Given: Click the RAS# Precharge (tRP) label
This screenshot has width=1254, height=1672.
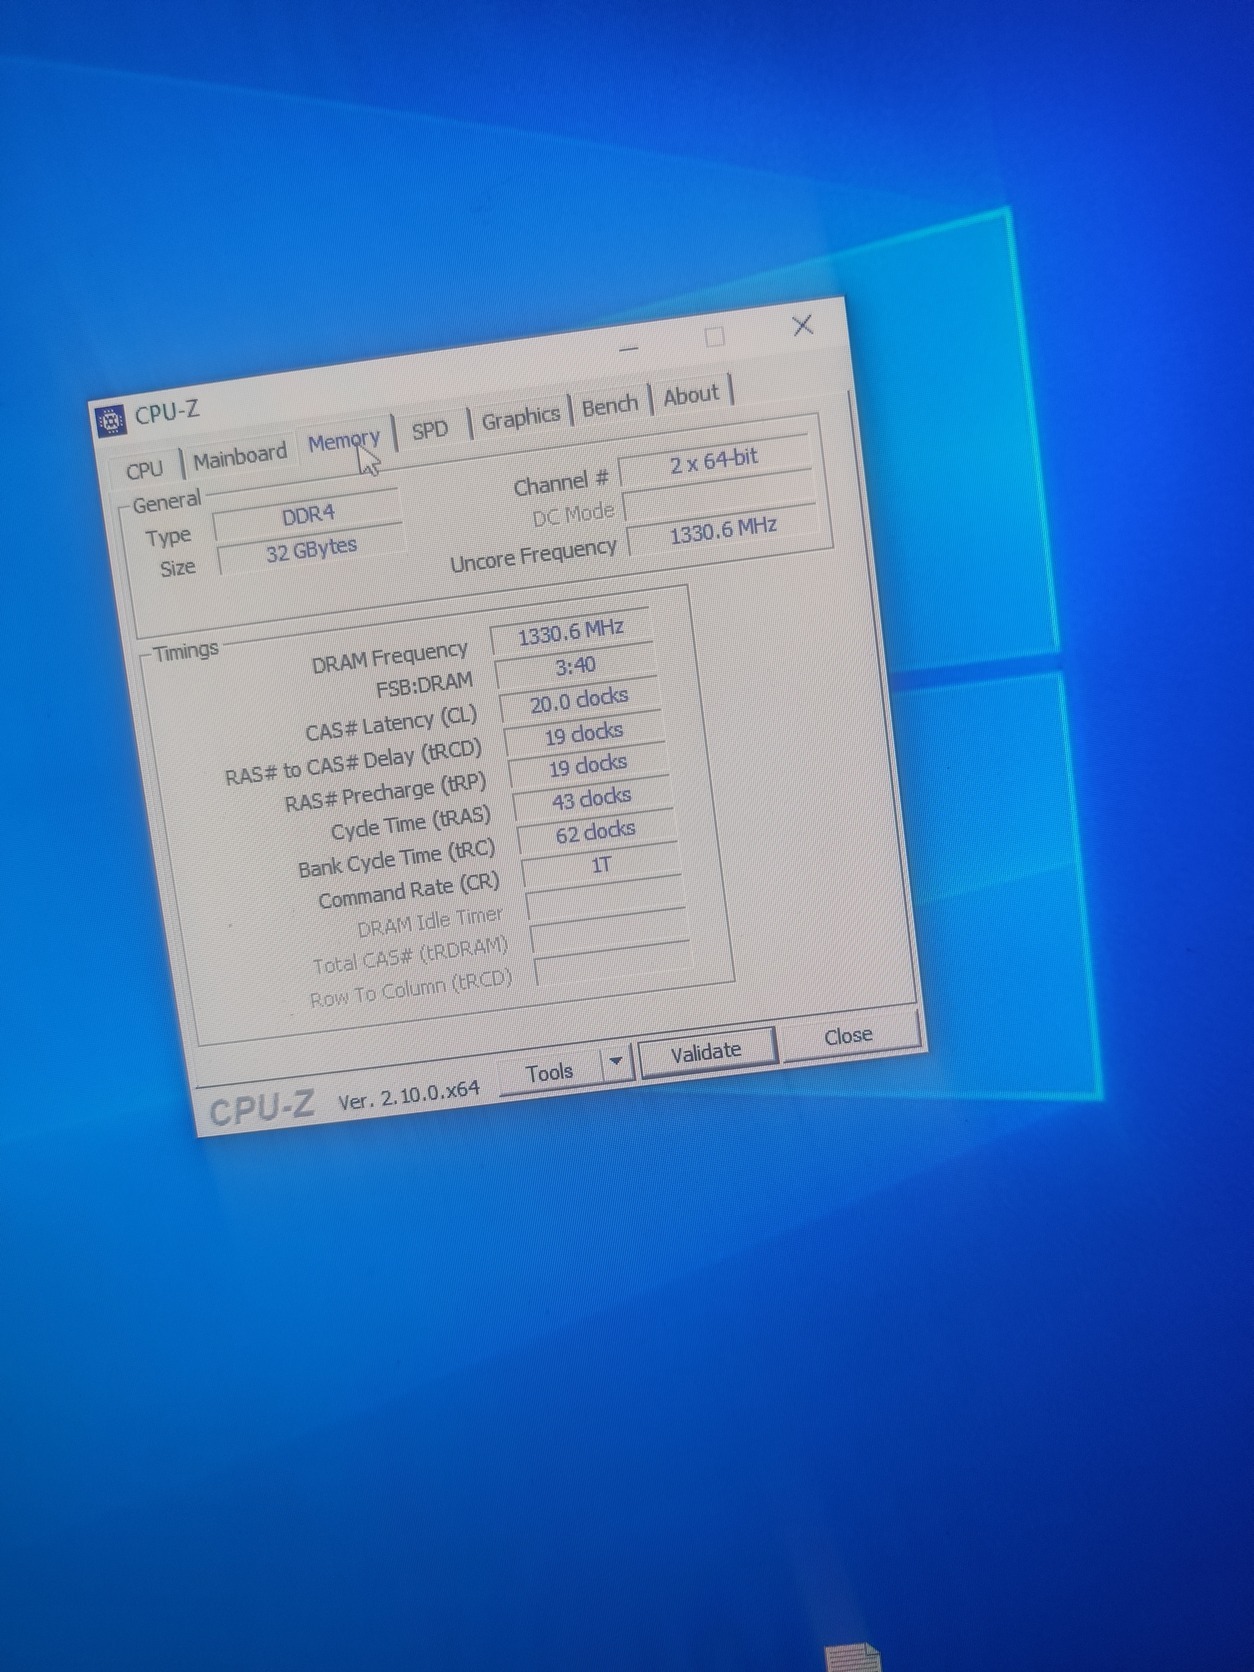Looking at the screenshot, I should 386,792.
